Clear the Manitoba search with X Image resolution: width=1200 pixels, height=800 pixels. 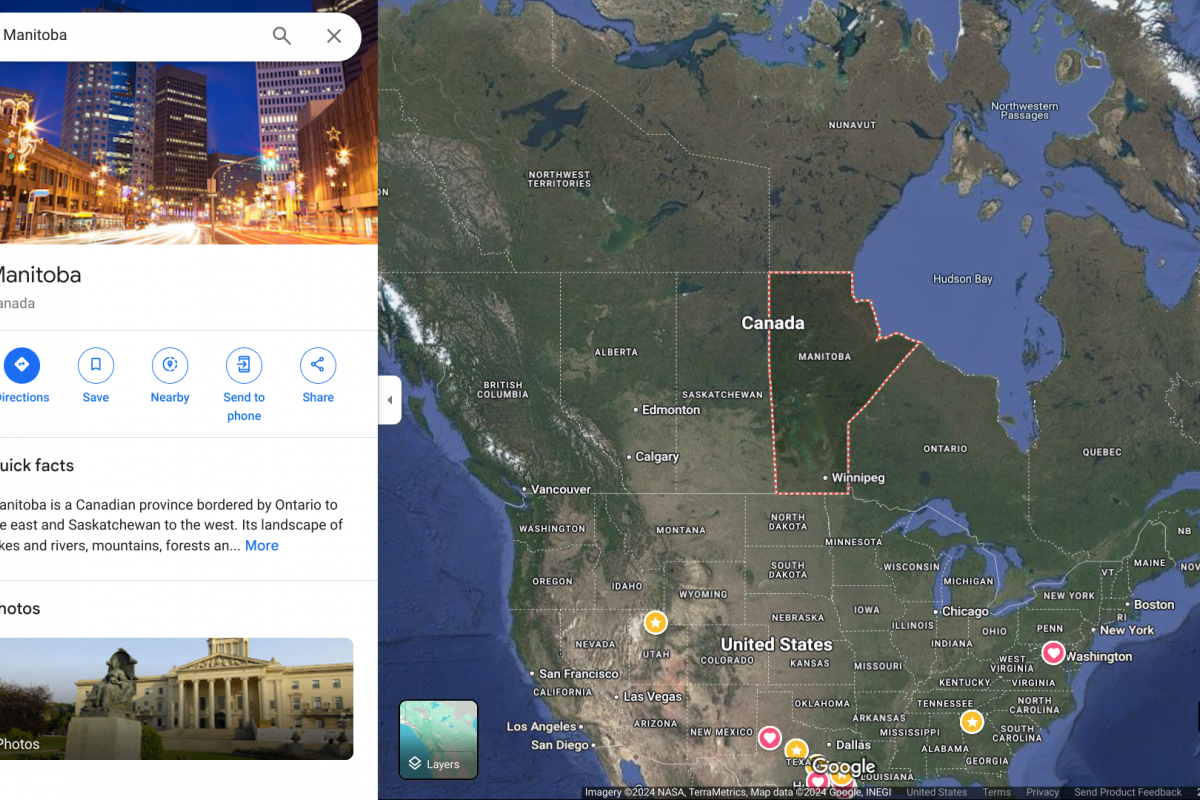coord(334,36)
